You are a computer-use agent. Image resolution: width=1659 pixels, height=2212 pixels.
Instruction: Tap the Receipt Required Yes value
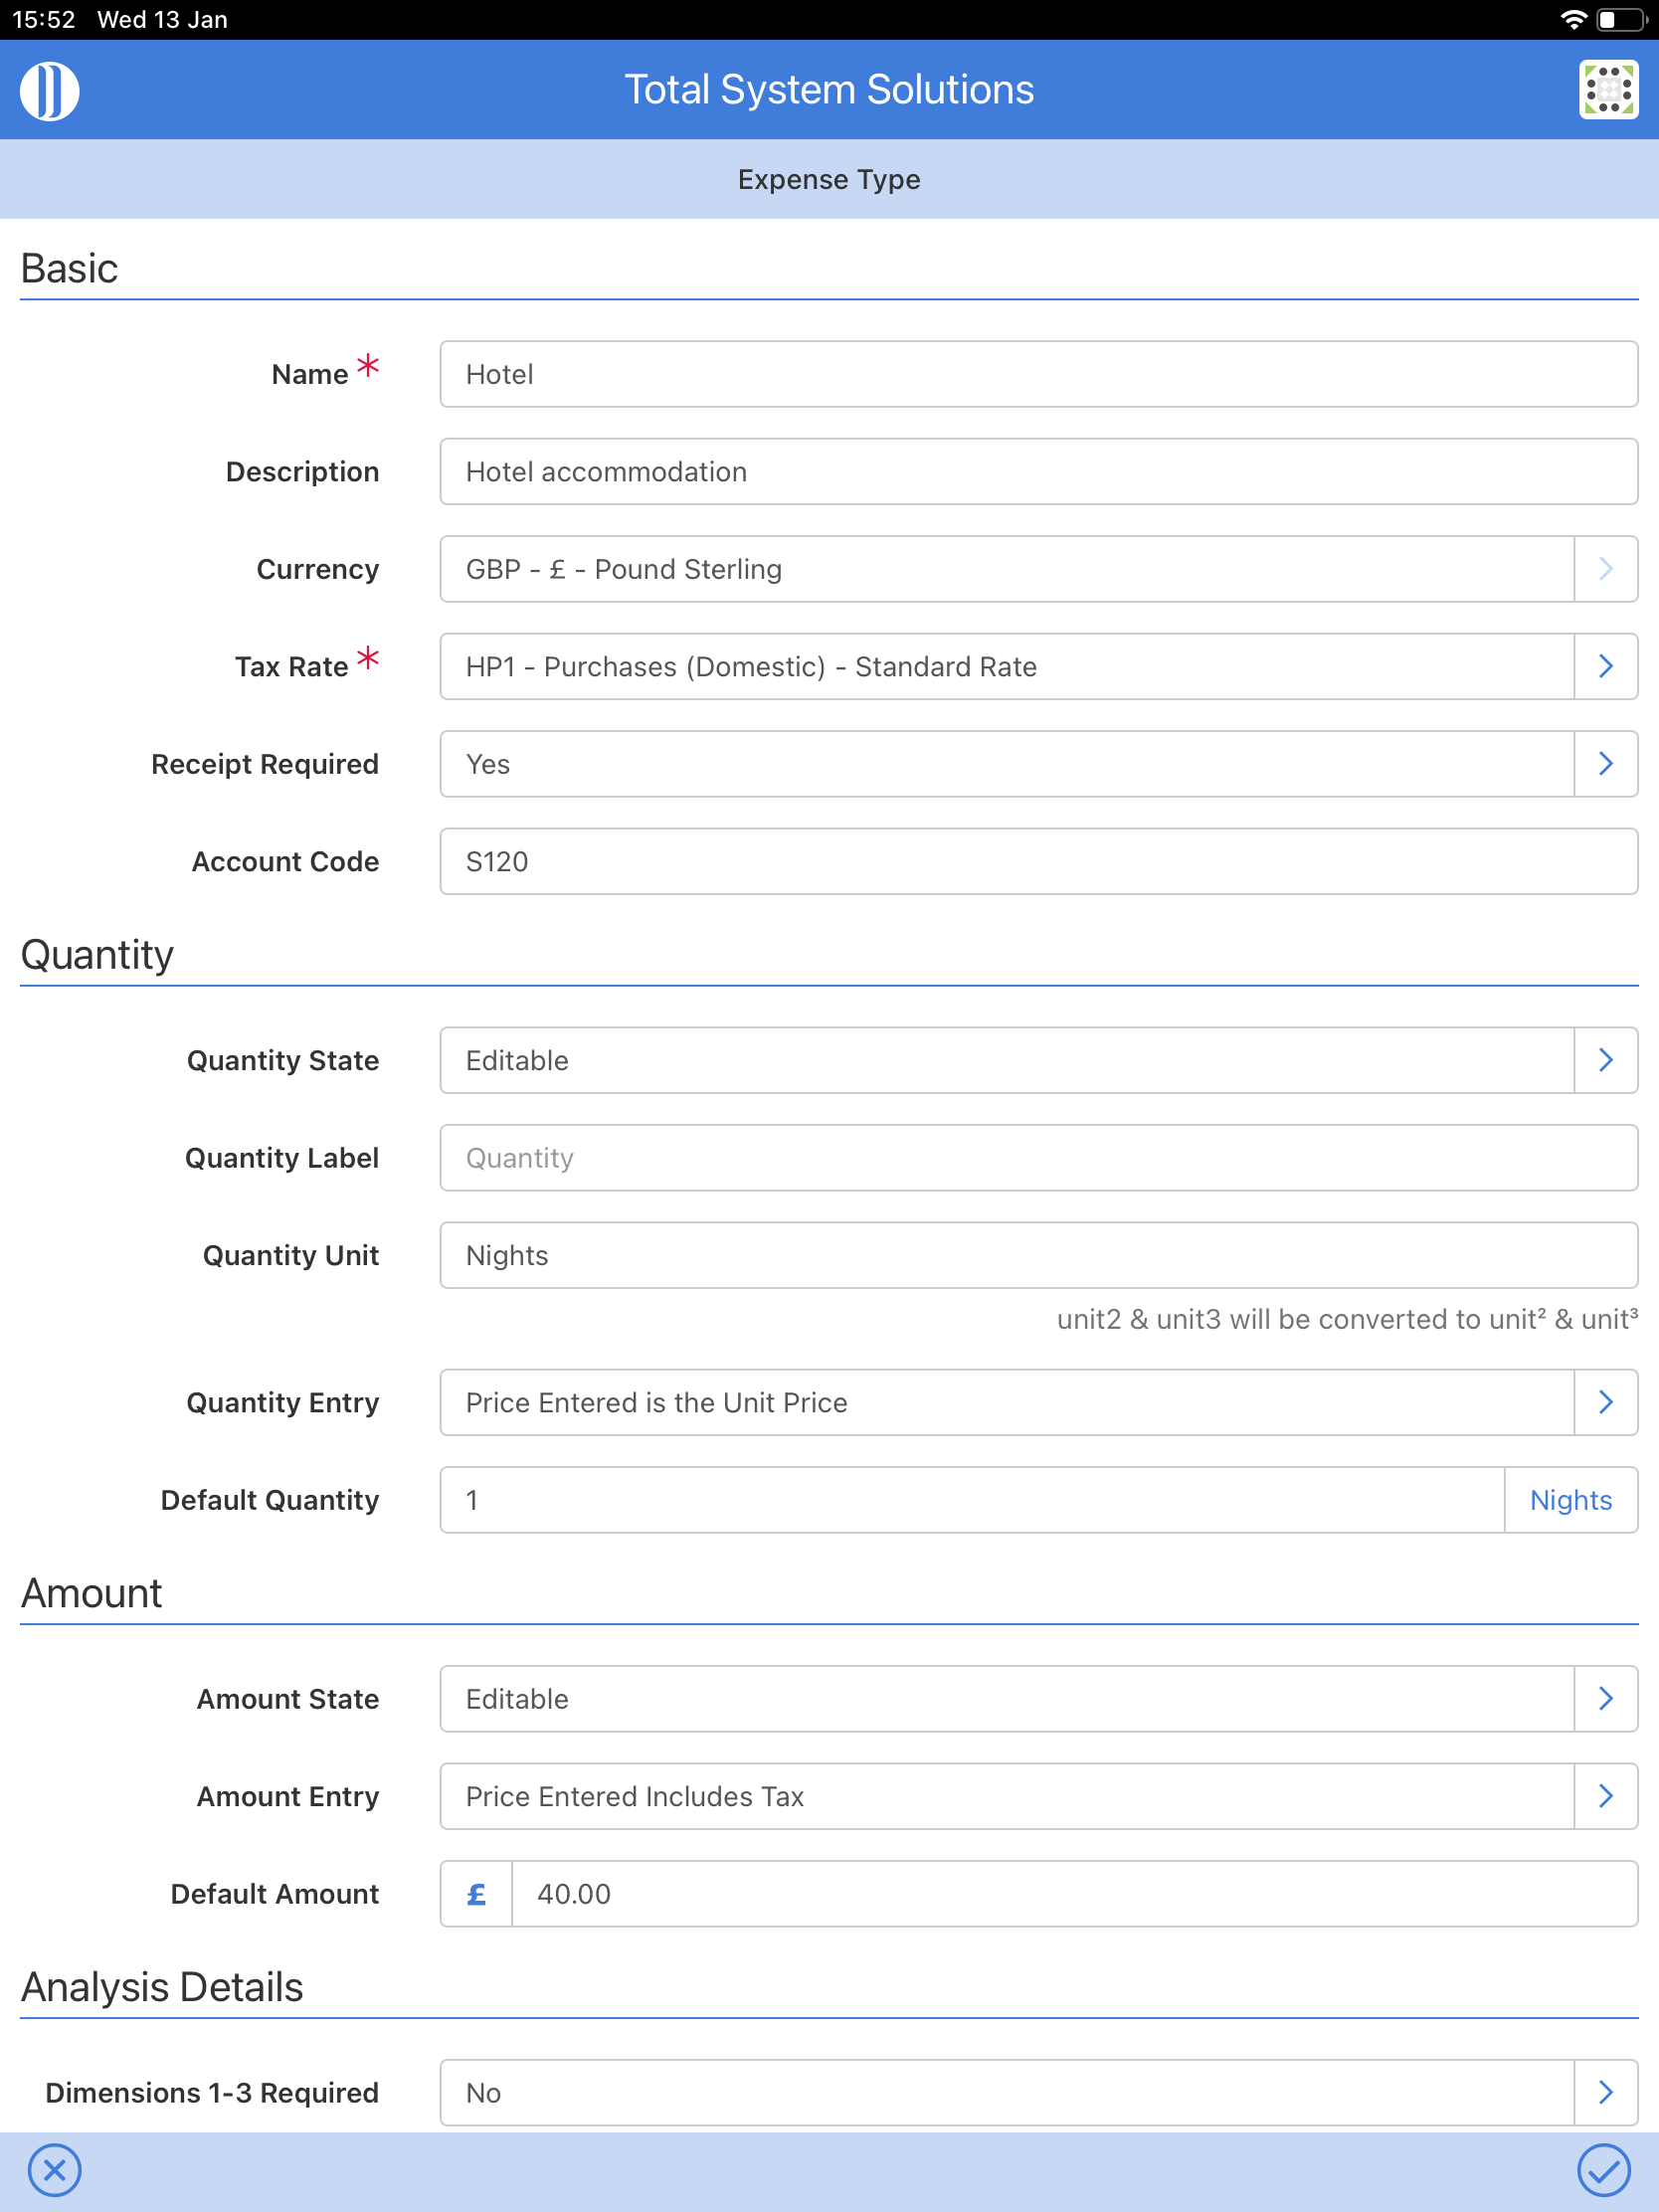[1007, 764]
